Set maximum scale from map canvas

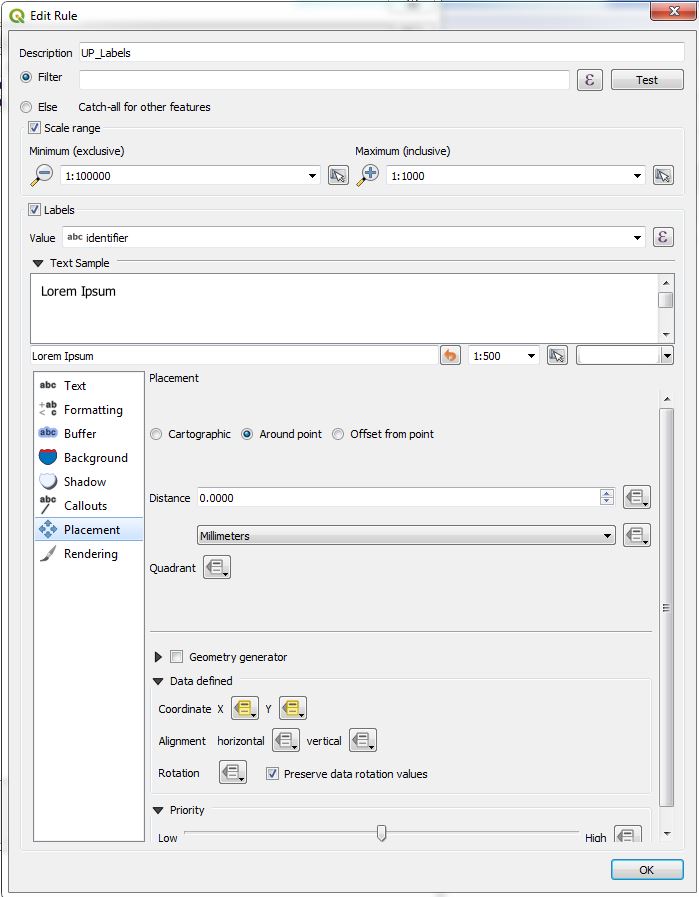(663, 175)
